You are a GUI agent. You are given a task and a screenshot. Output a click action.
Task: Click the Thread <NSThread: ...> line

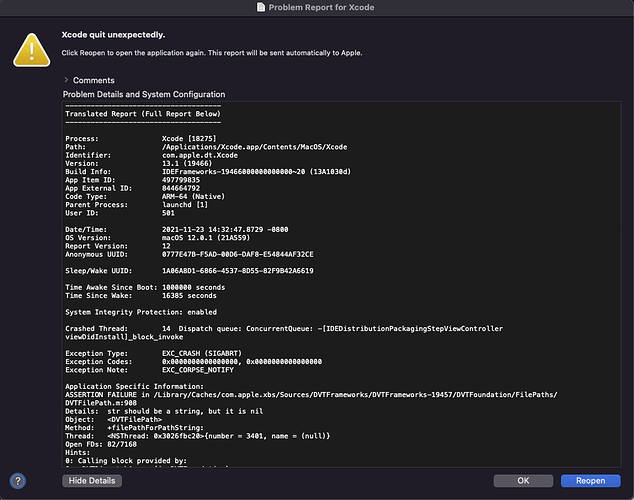pyautogui.click(x=198, y=436)
